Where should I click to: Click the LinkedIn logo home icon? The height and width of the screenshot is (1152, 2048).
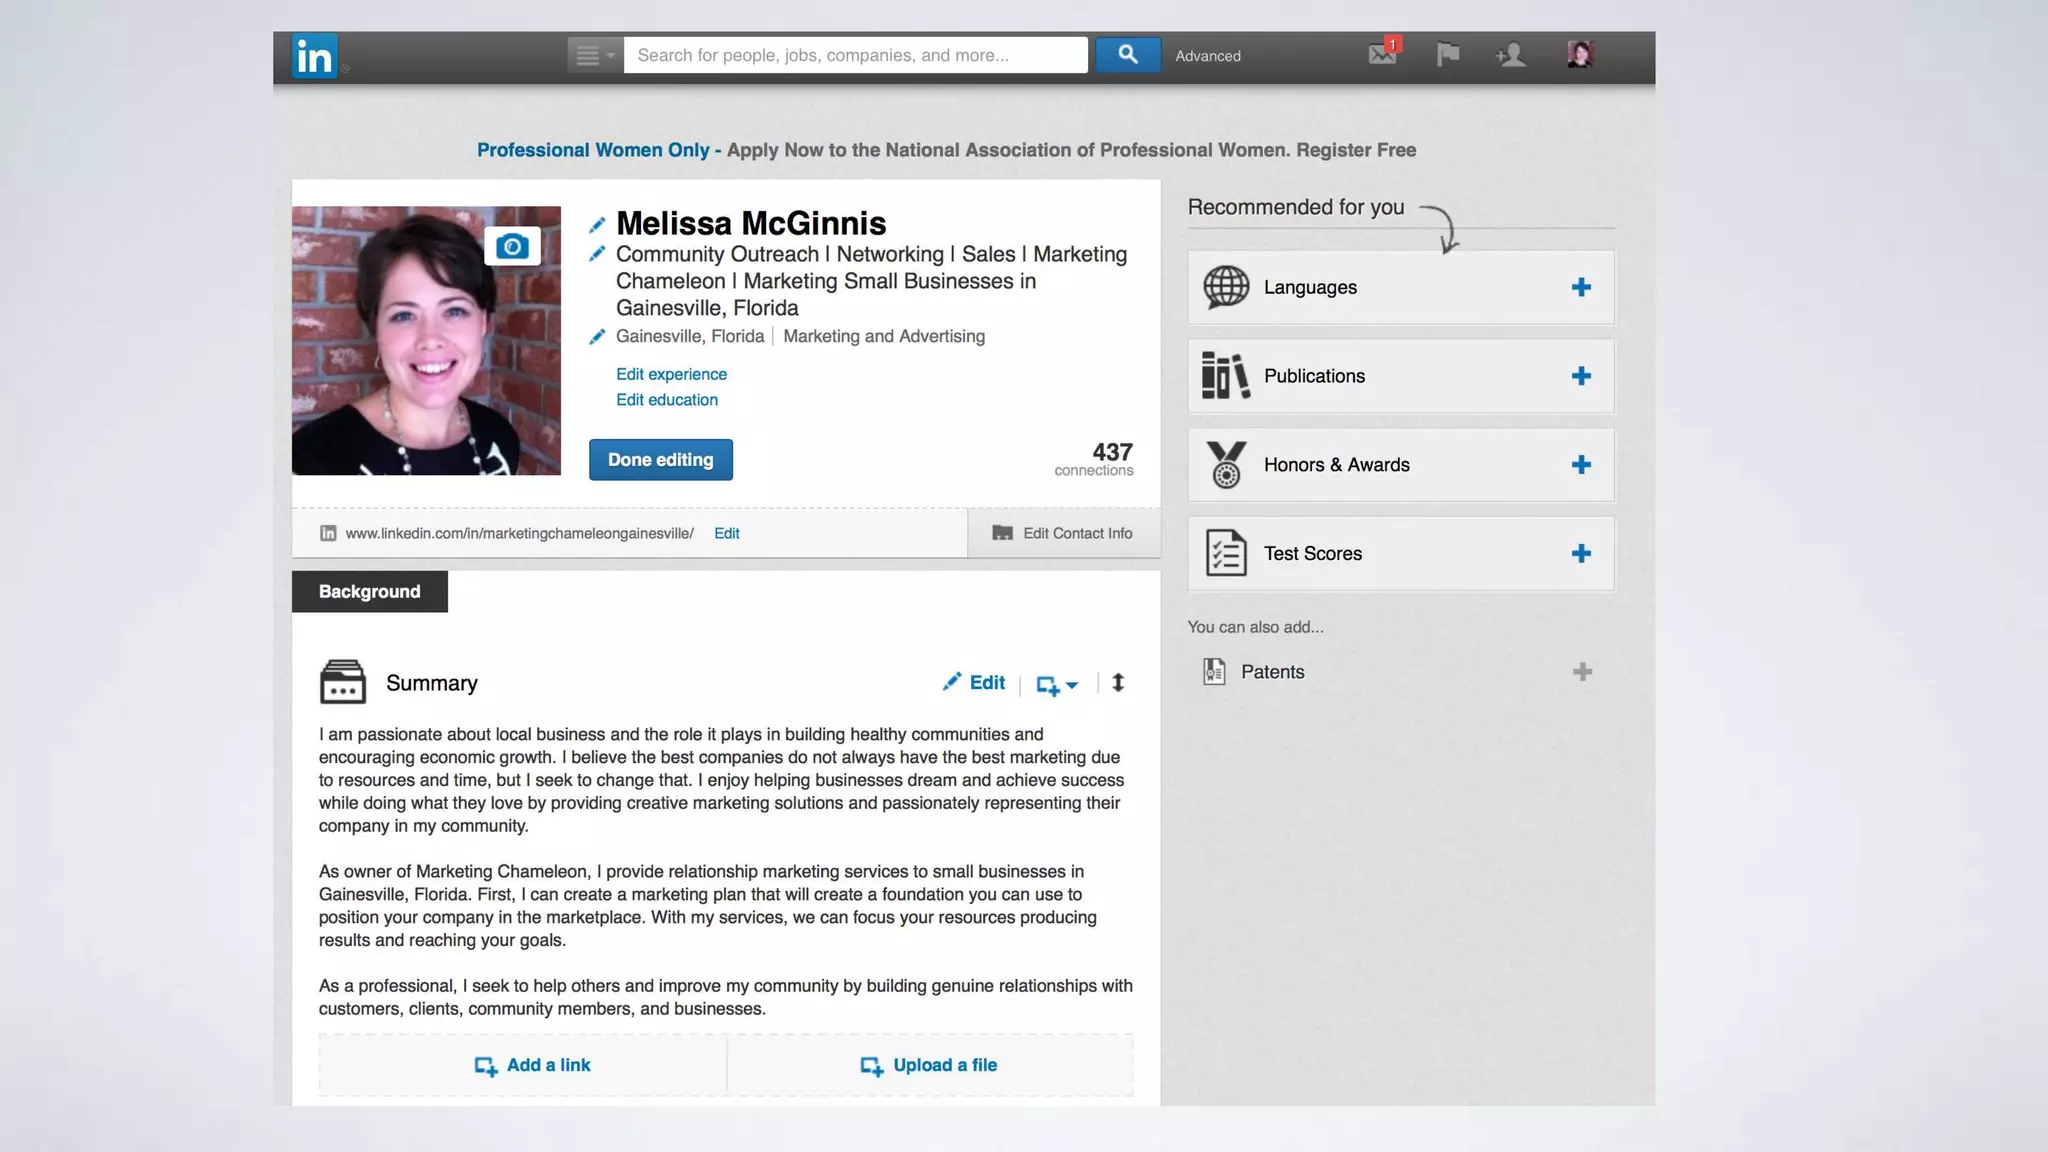pyautogui.click(x=314, y=56)
